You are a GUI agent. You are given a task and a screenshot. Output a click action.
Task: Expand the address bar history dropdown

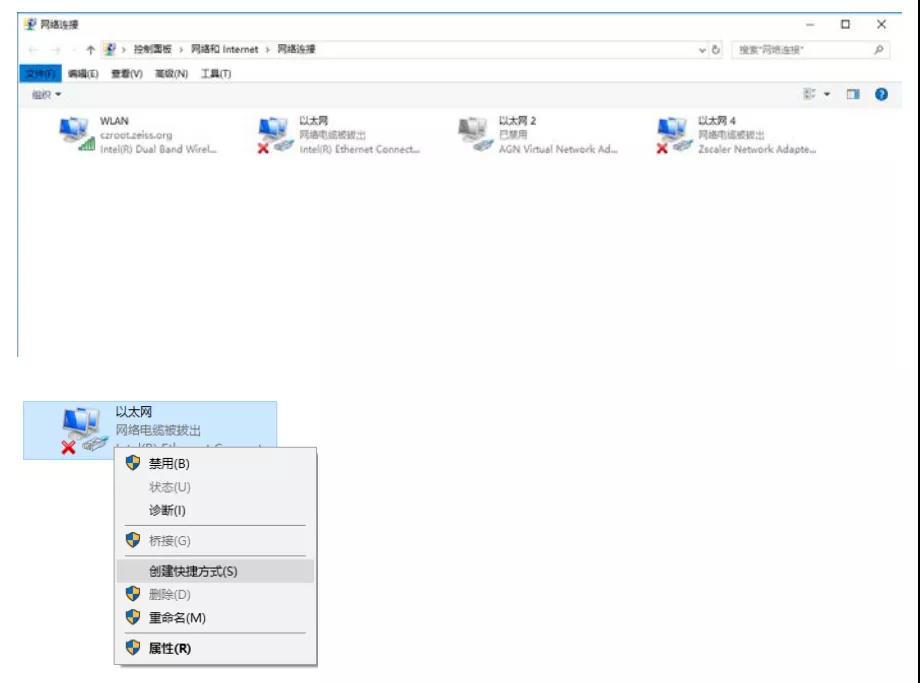703,50
